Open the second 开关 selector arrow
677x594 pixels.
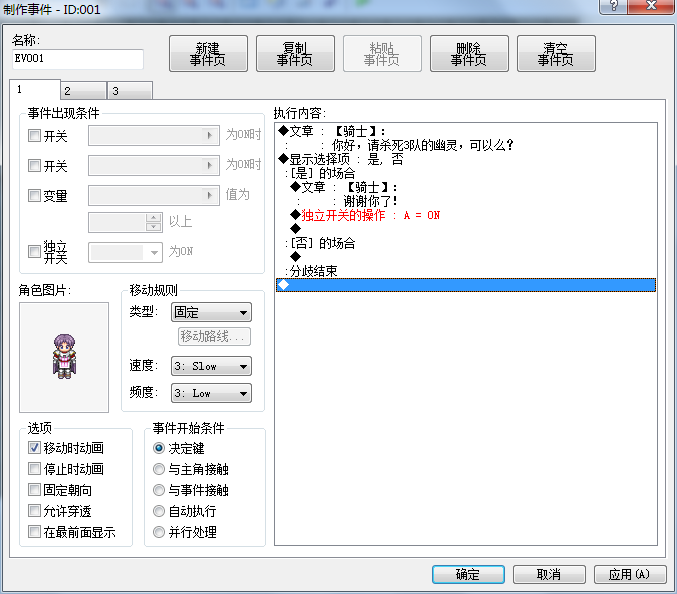coord(210,165)
